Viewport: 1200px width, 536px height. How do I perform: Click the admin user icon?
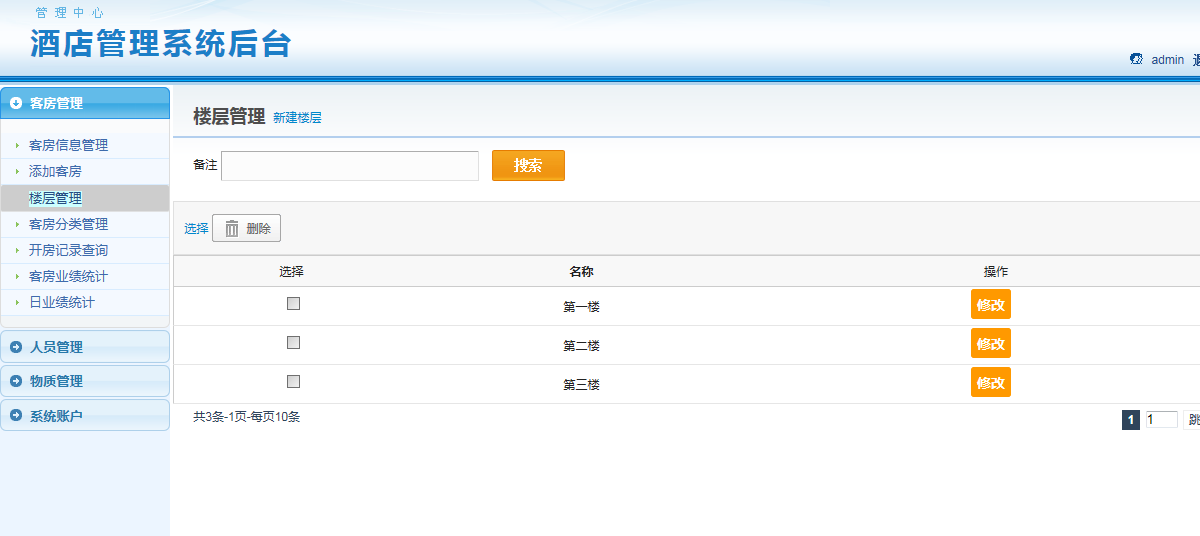click(x=1136, y=59)
